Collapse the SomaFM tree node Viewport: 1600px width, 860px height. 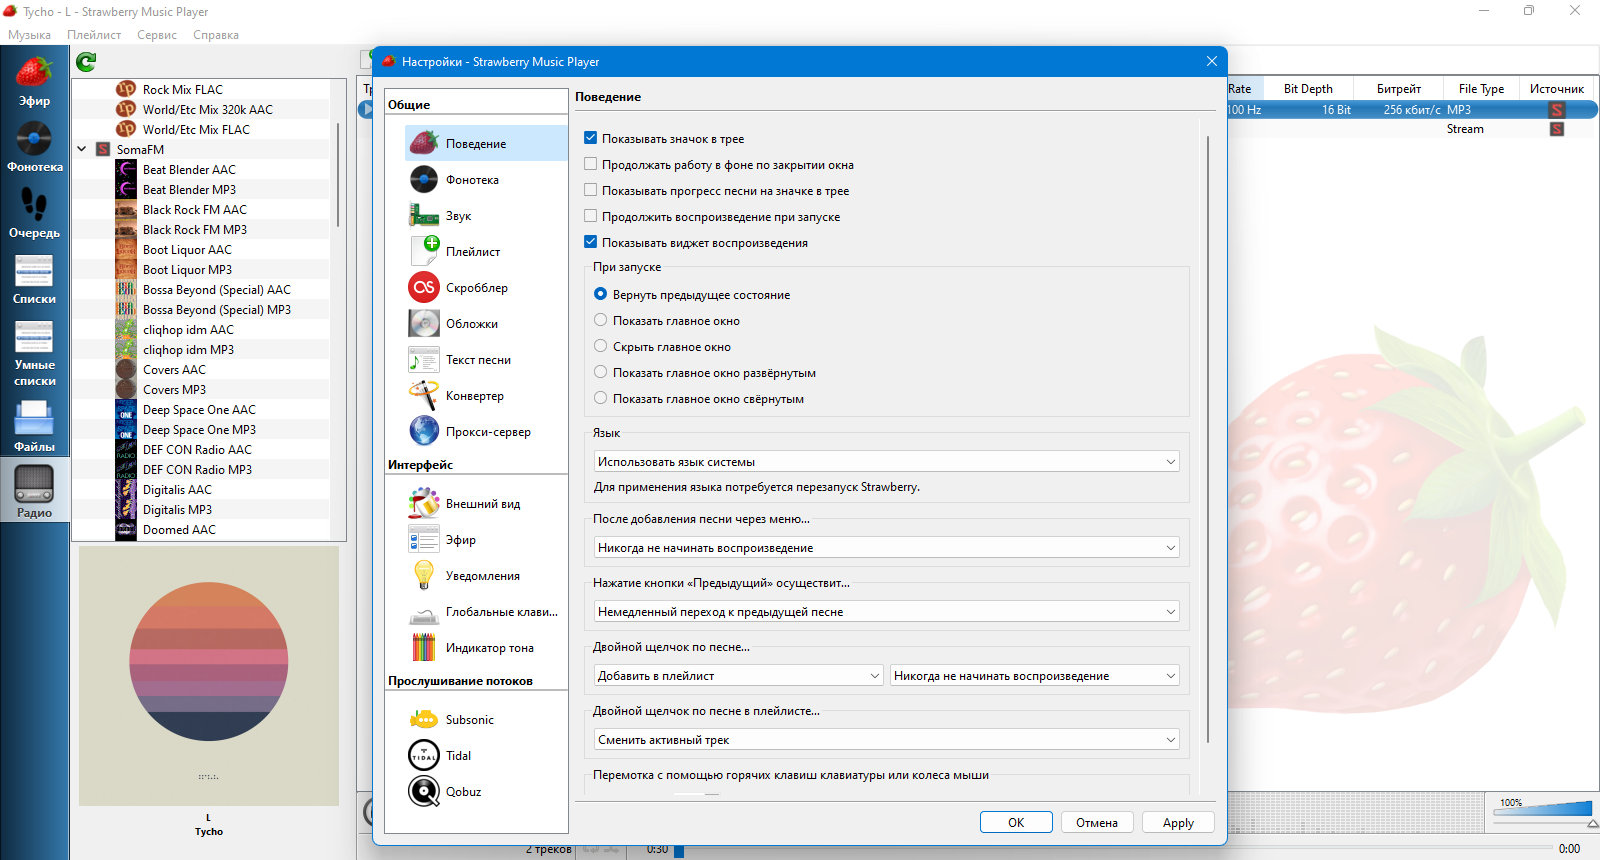click(x=82, y=149)
